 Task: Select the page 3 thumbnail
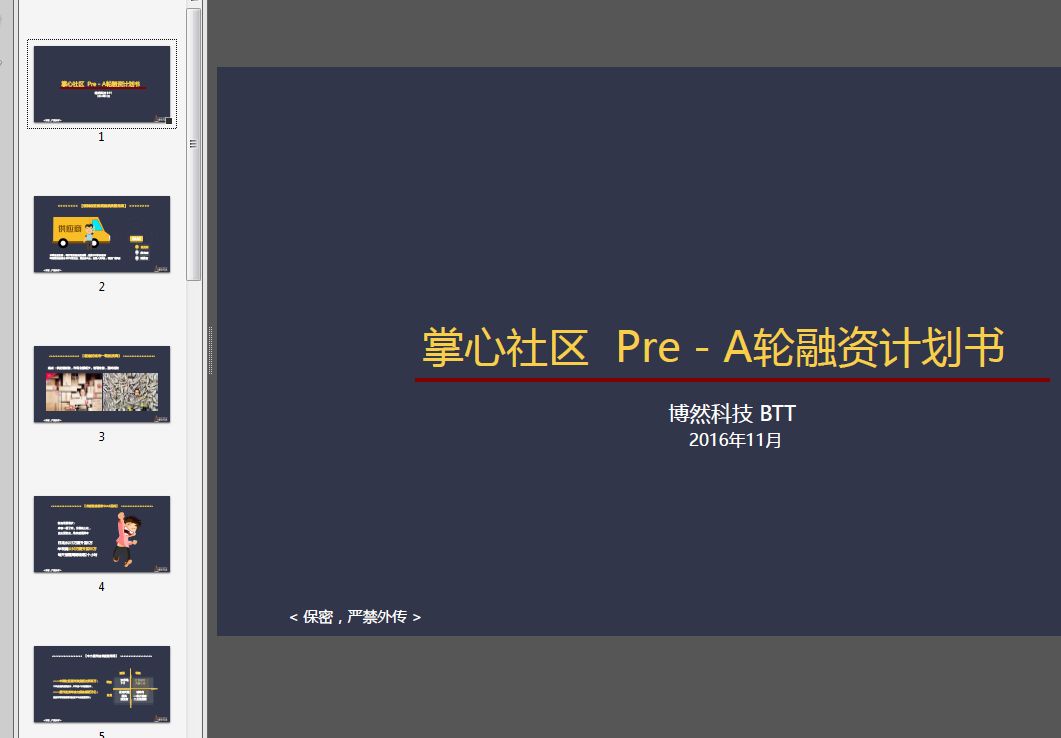click(101, 384)
